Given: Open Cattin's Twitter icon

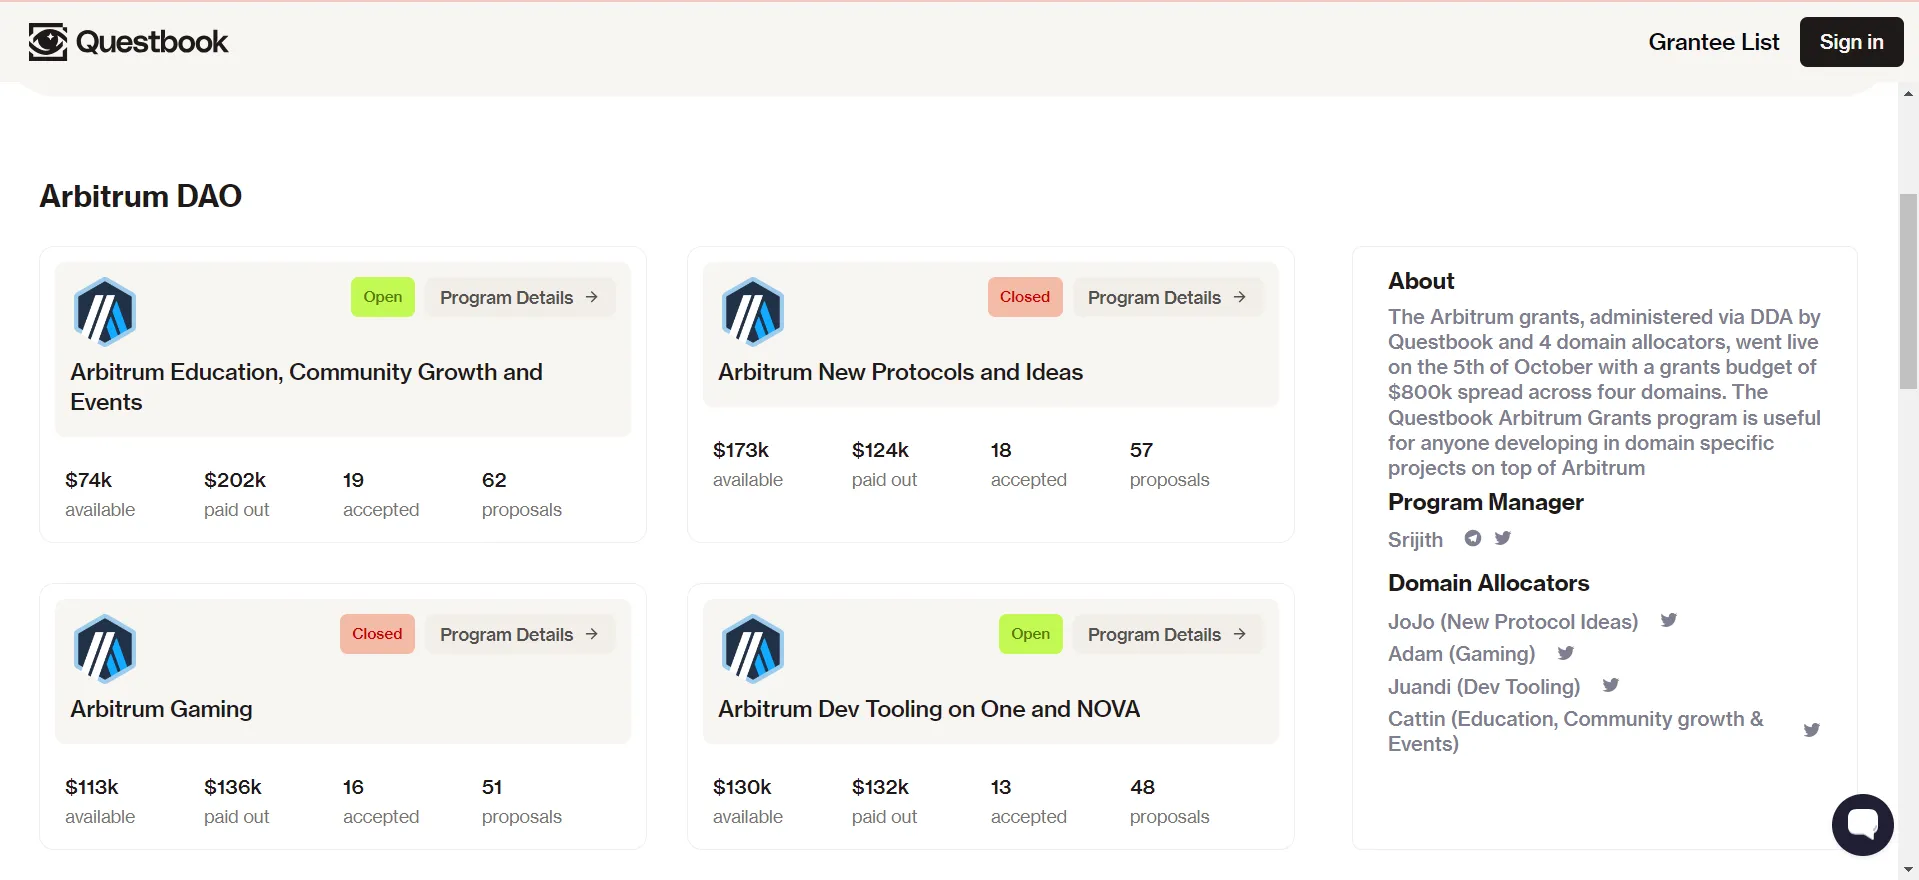Looking at the screenshot, I should [1812, 730].
